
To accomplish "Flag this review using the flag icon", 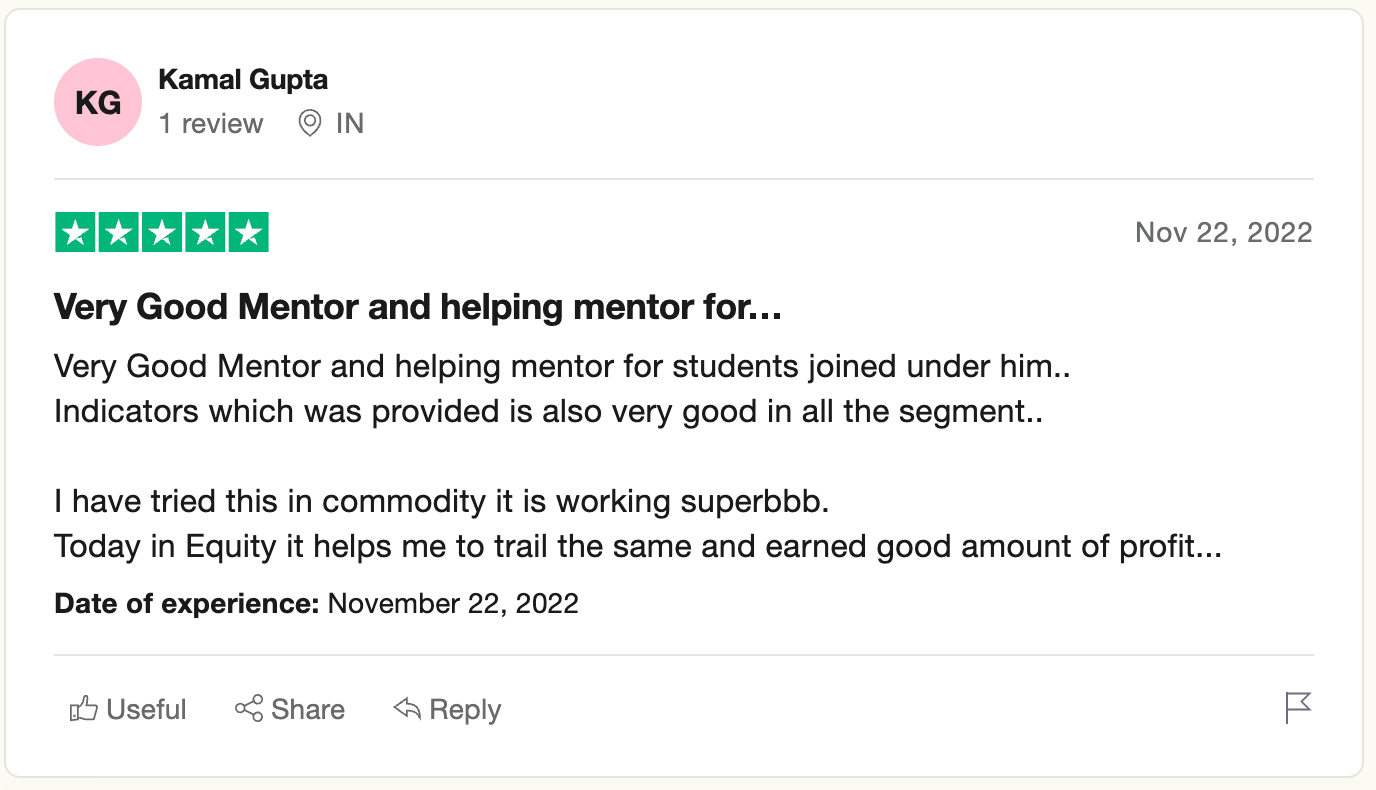I will pos(1298,708).
